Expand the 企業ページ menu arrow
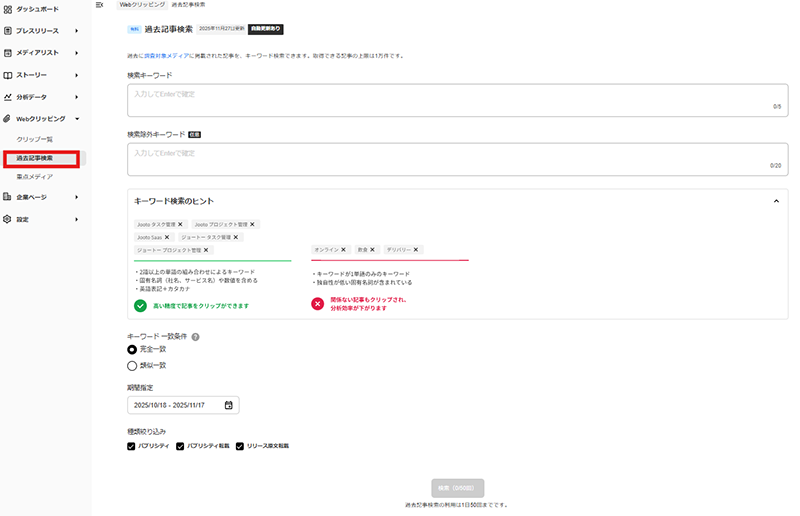The image size is (800, 516). (77, 197)
